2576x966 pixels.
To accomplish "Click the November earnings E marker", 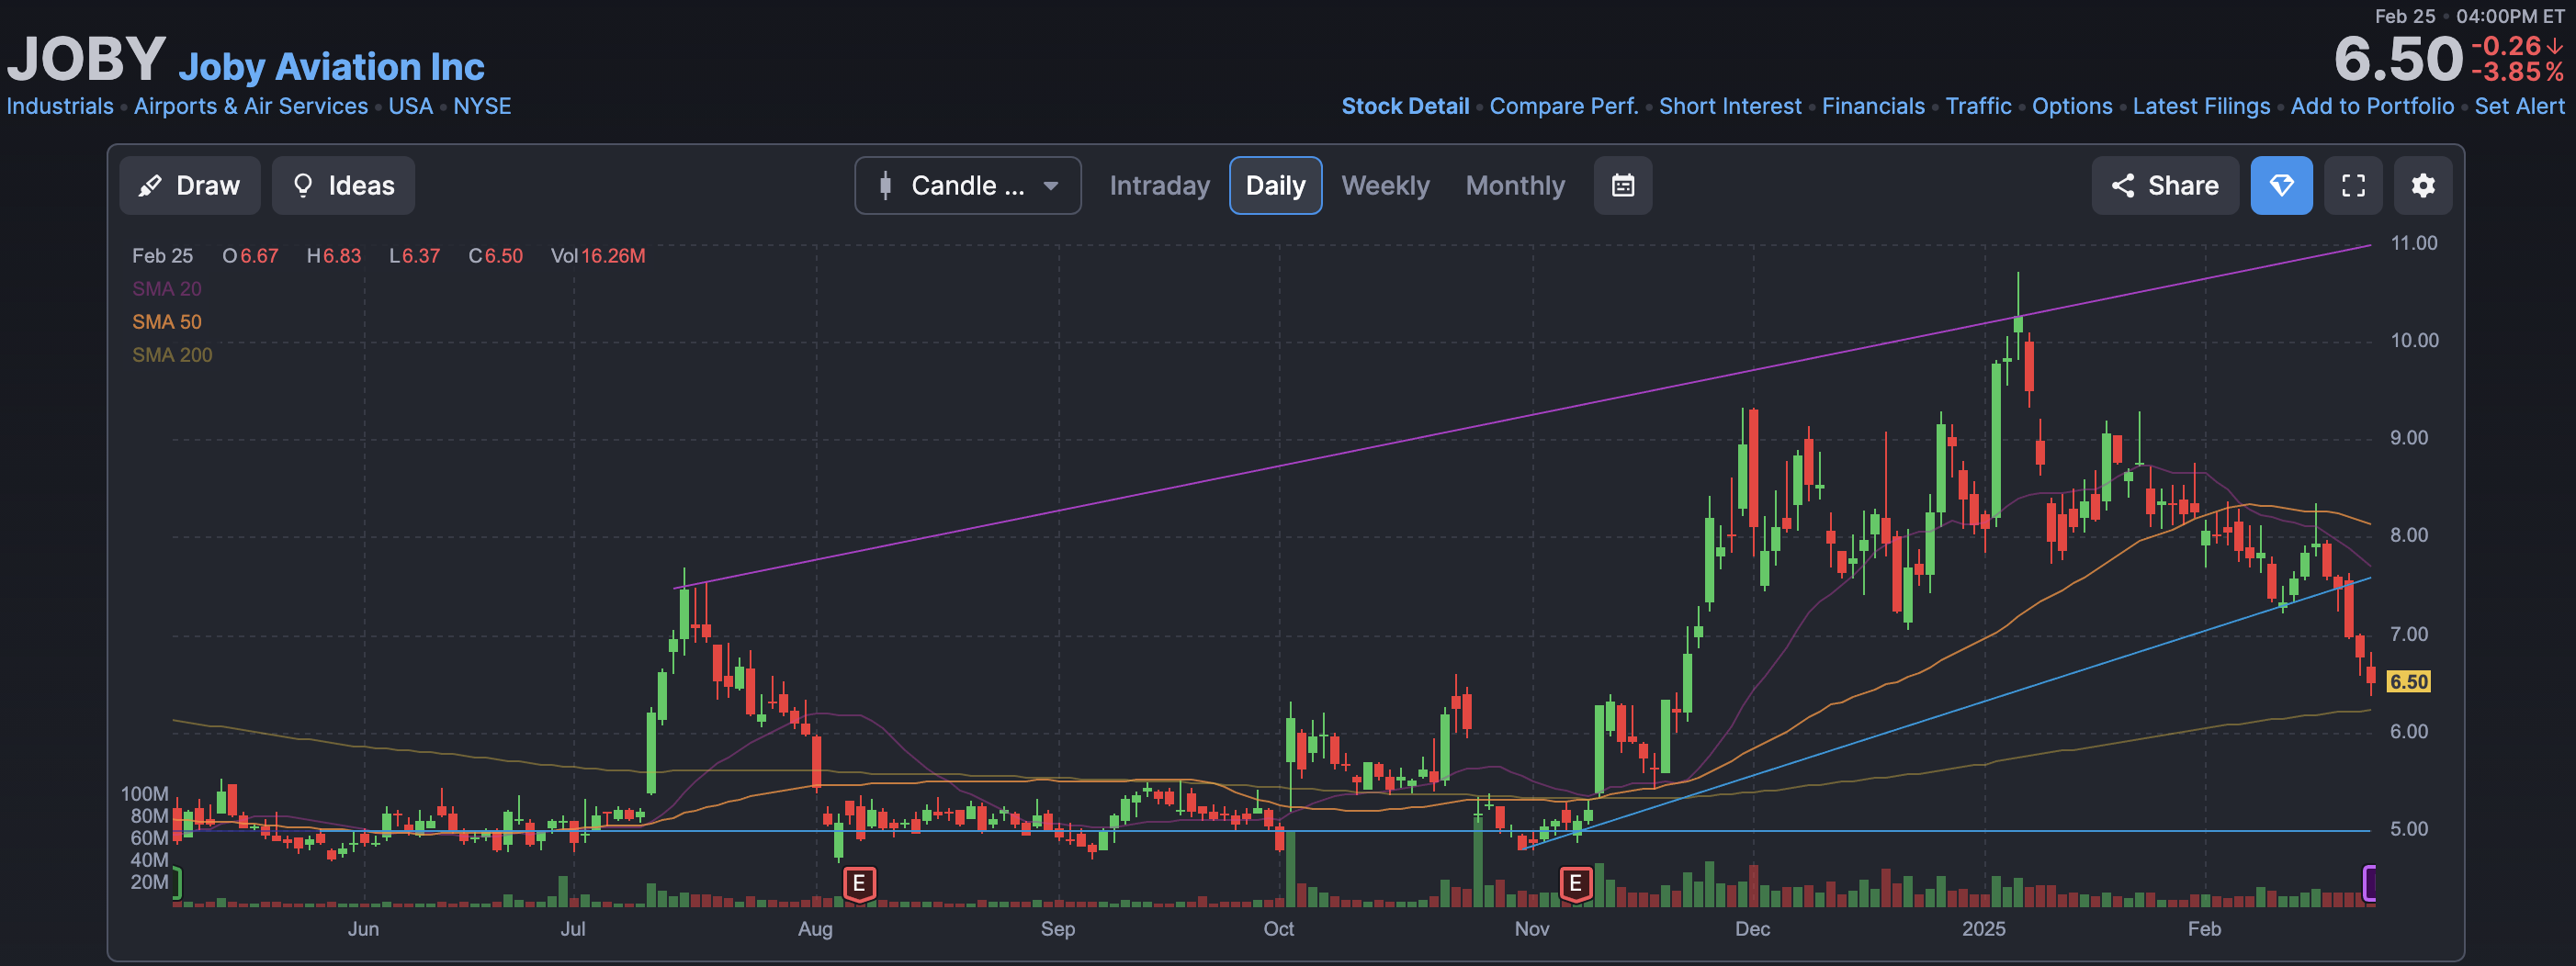I will click(1575, 884).
